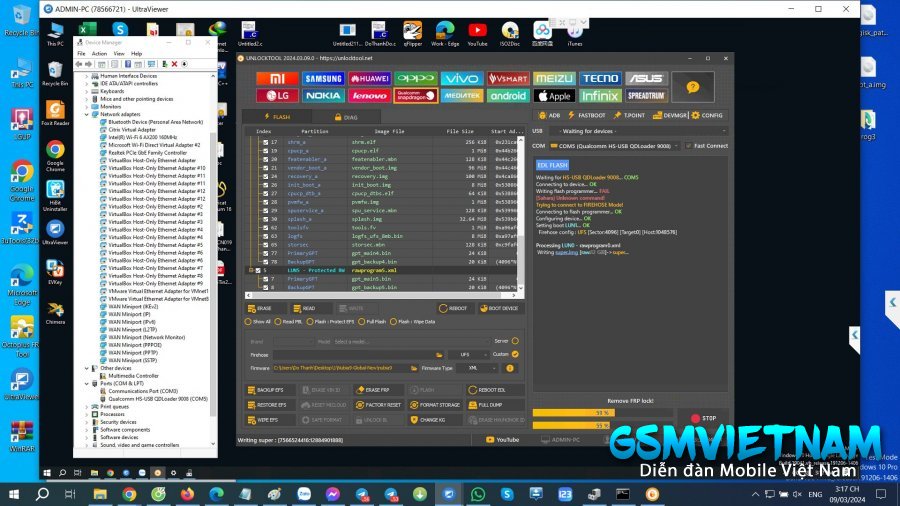Click the BACKUP EFS button

270,390
